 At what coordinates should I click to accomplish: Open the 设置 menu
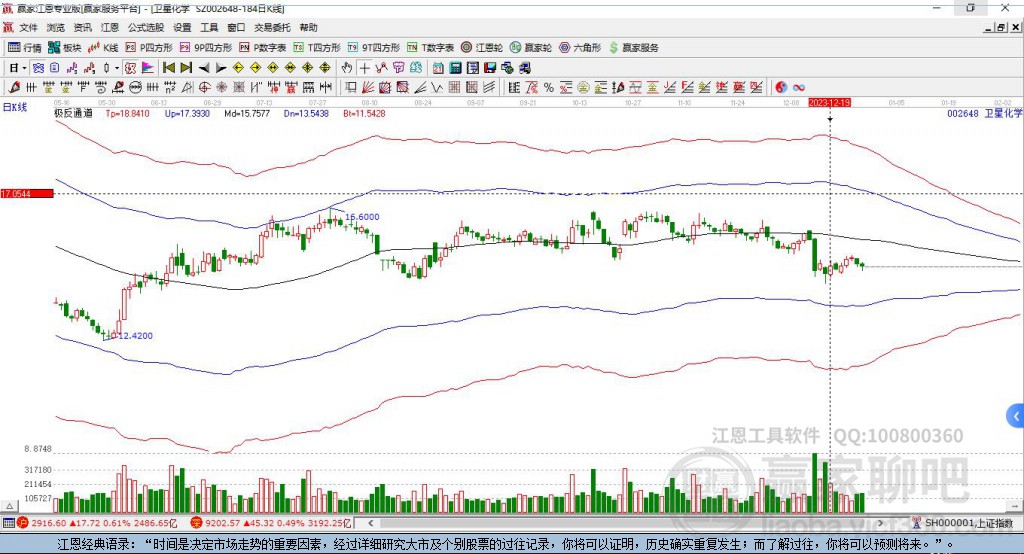[182, 27]
